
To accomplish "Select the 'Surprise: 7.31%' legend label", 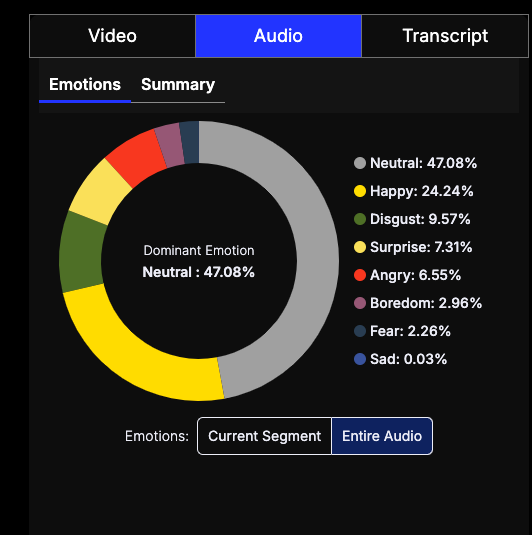I will tap(421, 247).
